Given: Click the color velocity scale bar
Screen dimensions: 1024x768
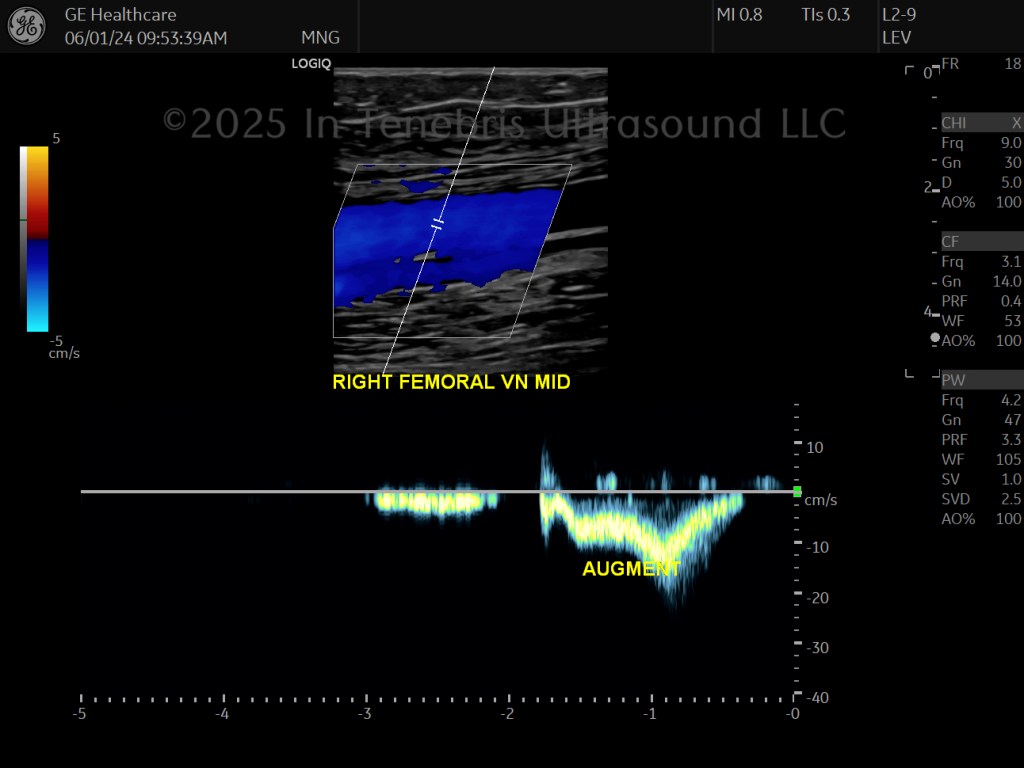Looking at the screenshot, I should point(37,239).
